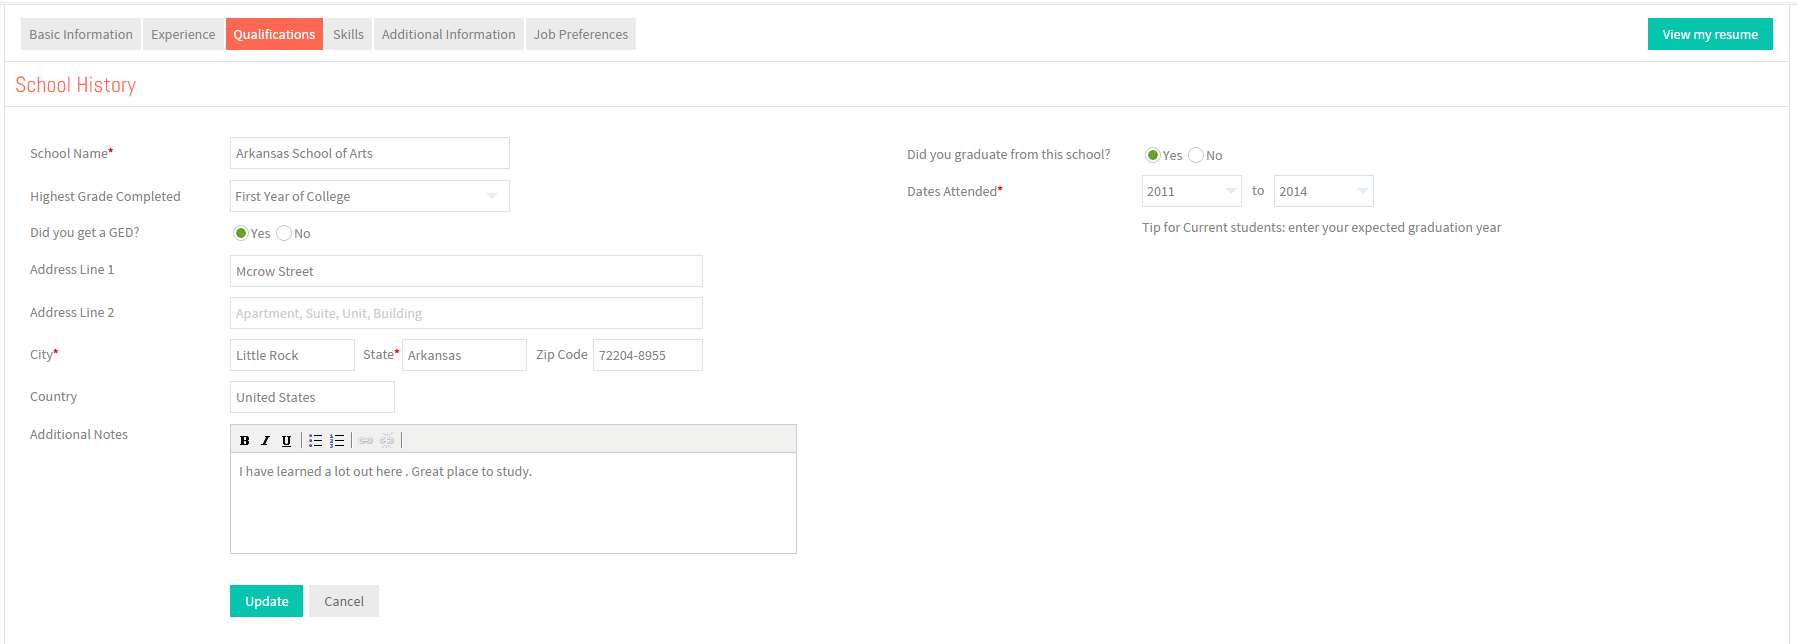Click the Update button

point(266,601)
